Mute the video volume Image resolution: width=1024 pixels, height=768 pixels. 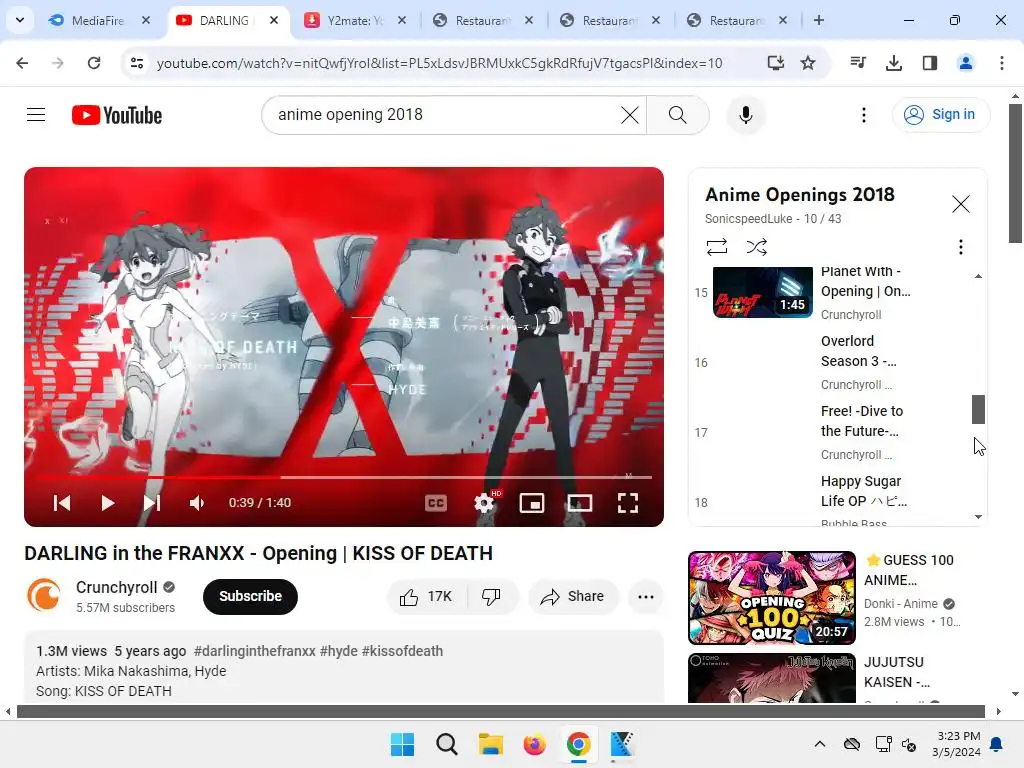click(197, 502)
